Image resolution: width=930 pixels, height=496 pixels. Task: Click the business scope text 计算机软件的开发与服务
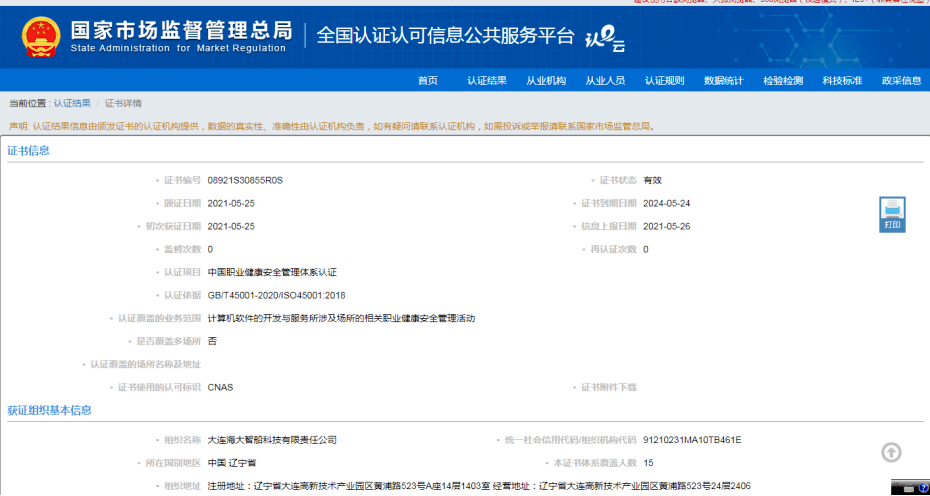coord(342,319)
